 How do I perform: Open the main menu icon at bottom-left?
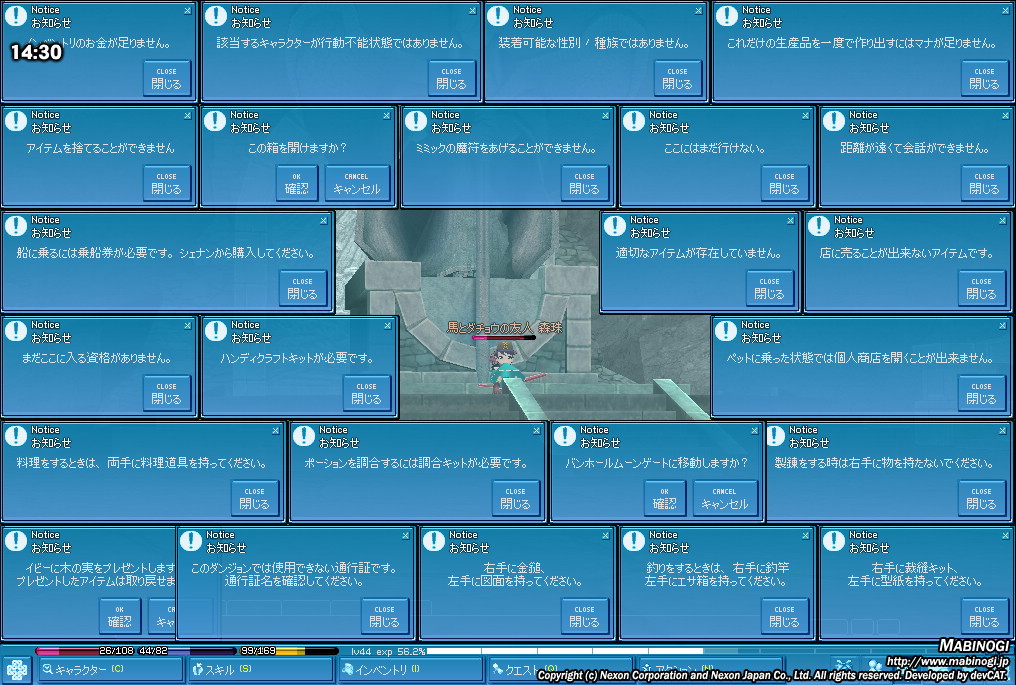pyautogui.click(x=16, y=670)
